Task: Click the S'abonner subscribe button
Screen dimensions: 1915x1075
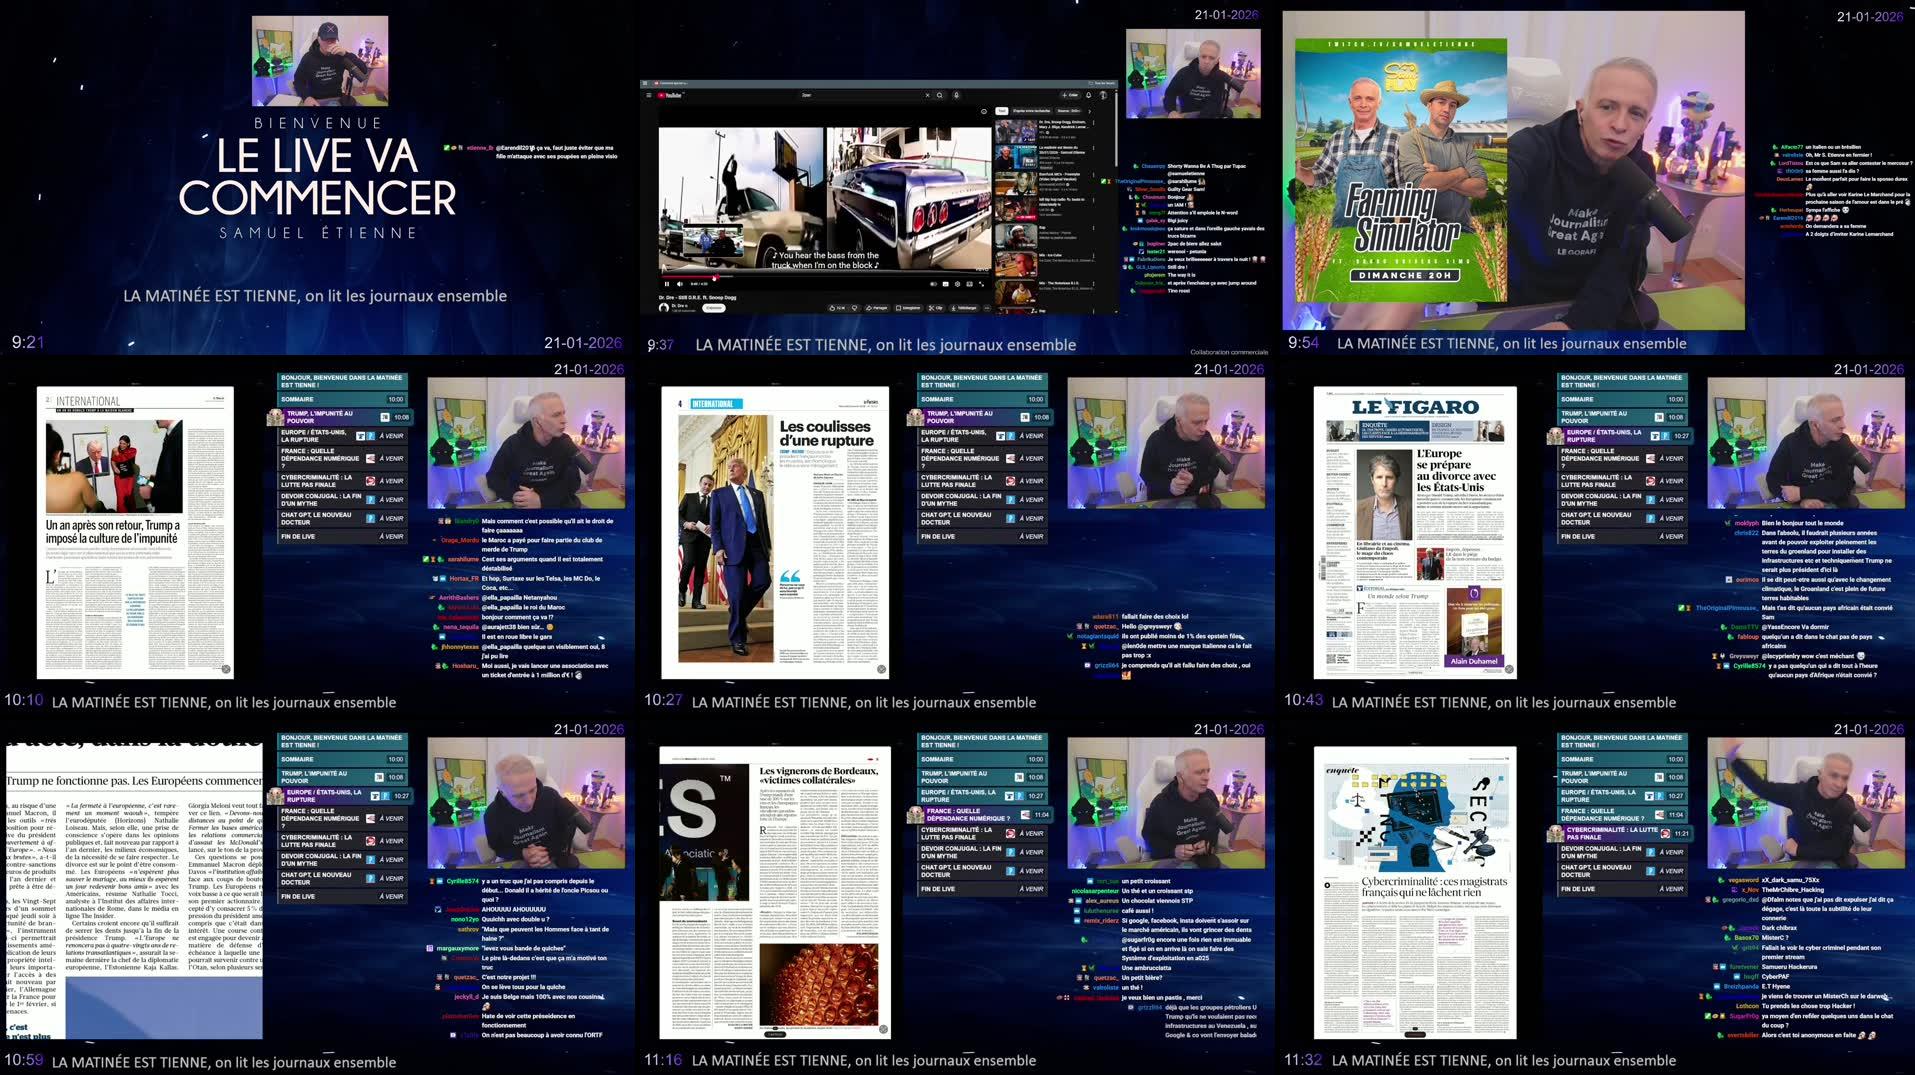Action: 713,308
